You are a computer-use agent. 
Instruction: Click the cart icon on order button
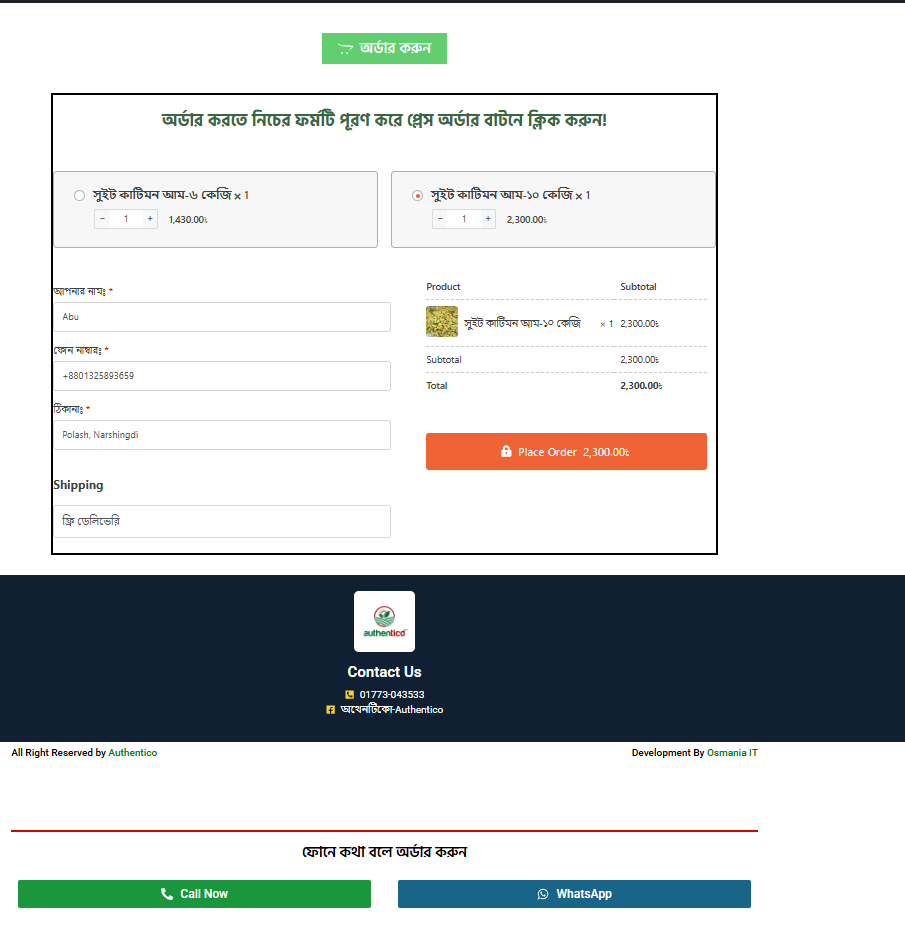(345, 49)
